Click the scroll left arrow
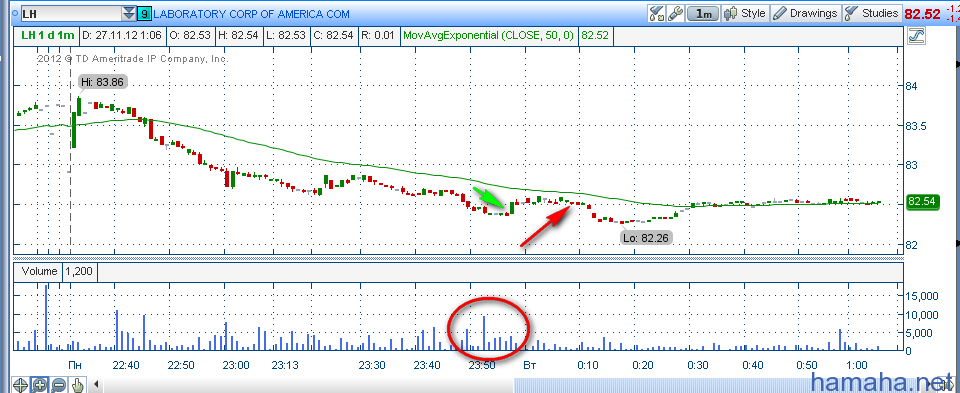 click(96, 385)
